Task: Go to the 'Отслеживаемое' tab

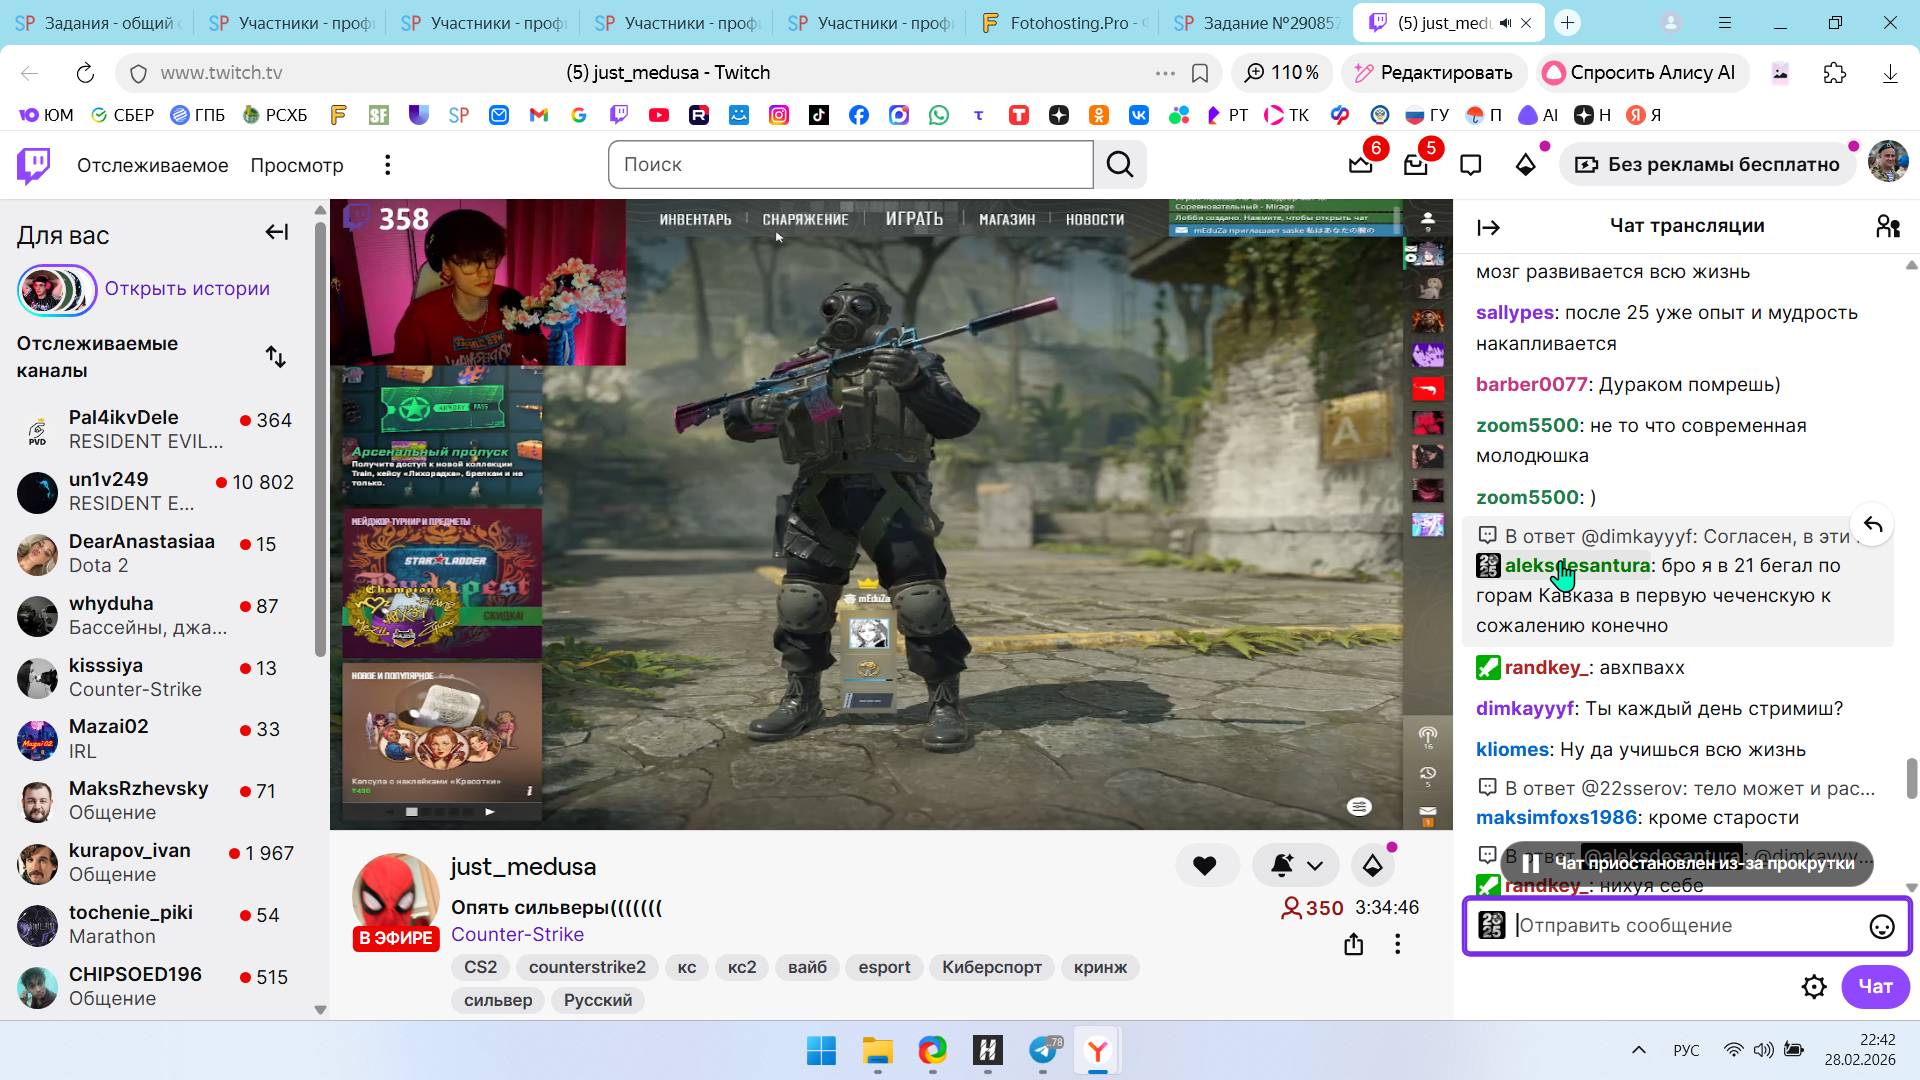Action: [x=152, y=165]
